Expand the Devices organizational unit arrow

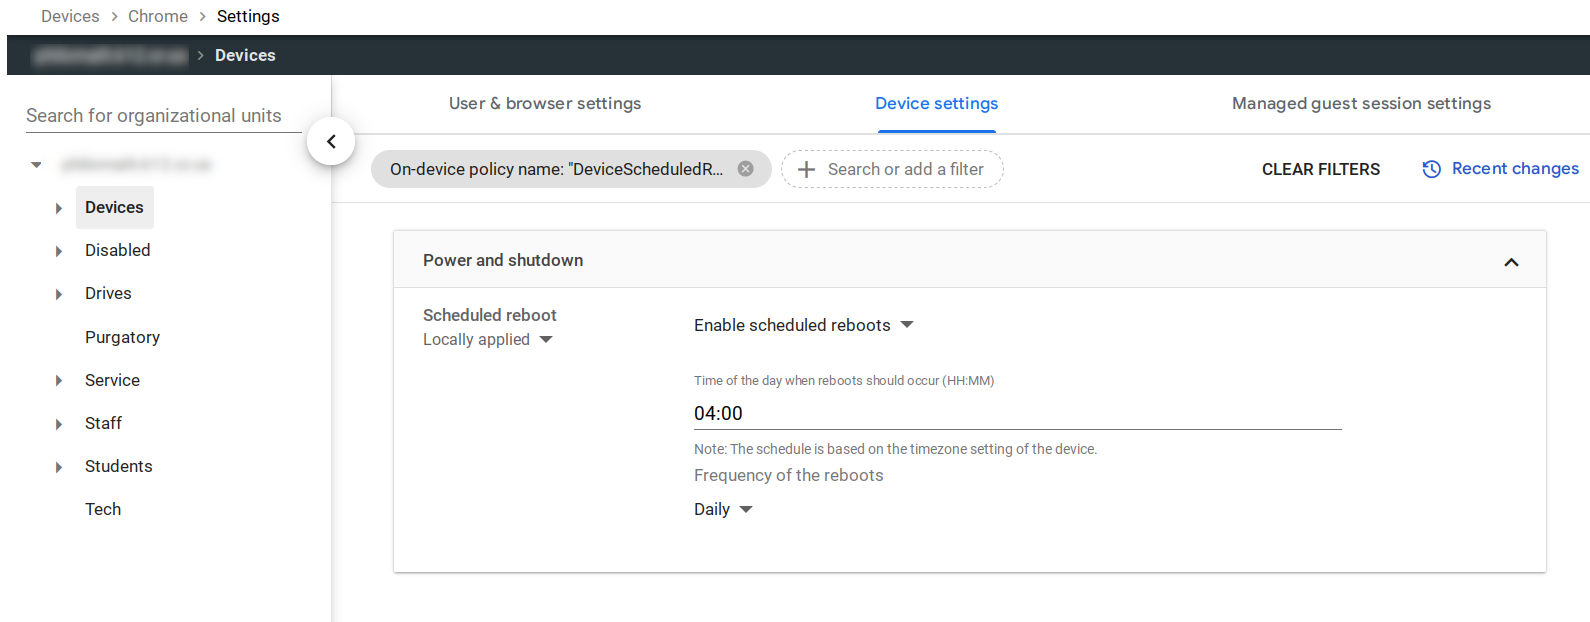(x=59, y=208)
